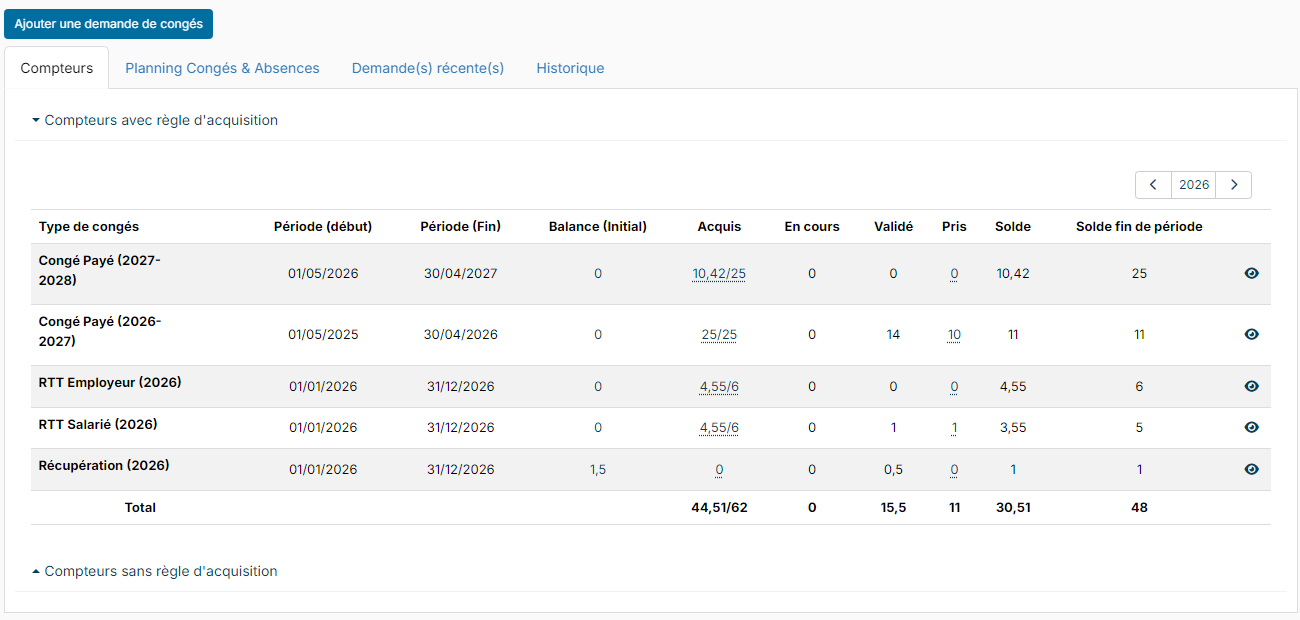Click acquired value 10,42/25
1300x620 pixels.
click(x=719, y=274)
